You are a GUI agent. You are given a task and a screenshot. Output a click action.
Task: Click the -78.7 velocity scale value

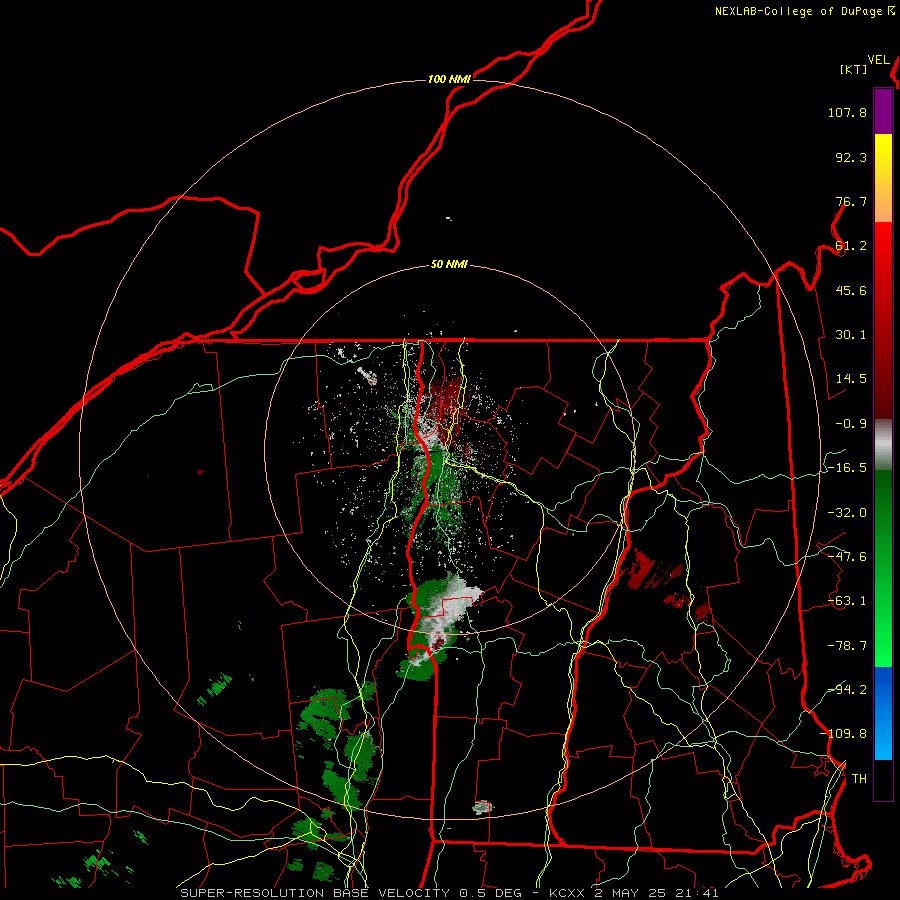coord(847,646)
